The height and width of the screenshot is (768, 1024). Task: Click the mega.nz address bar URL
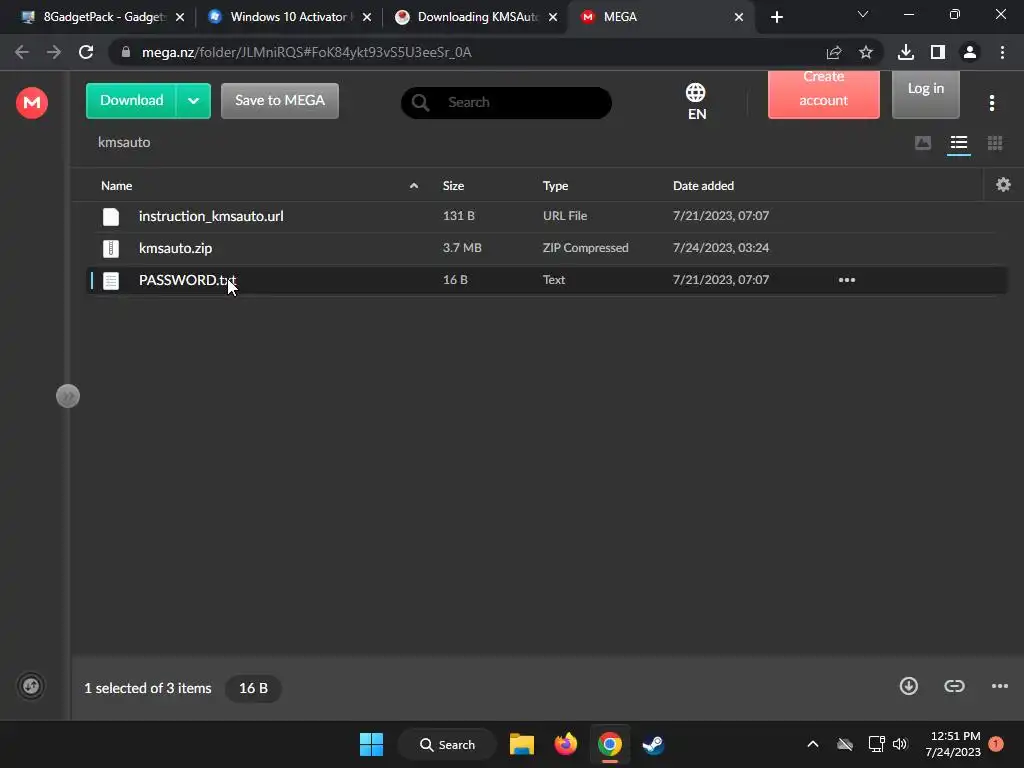coord(306,52)
